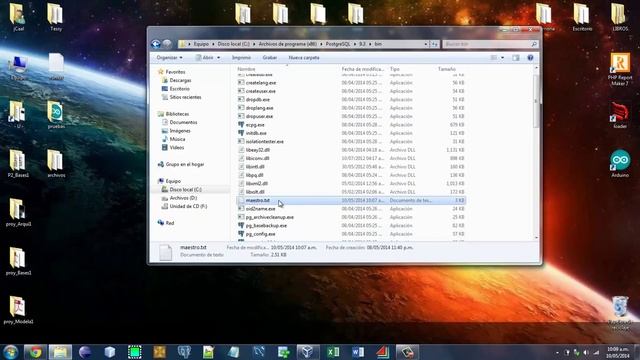Open the Explorer help icon
Image resolution: width=640 pixels, height=360 pixels.
[530, 58]
